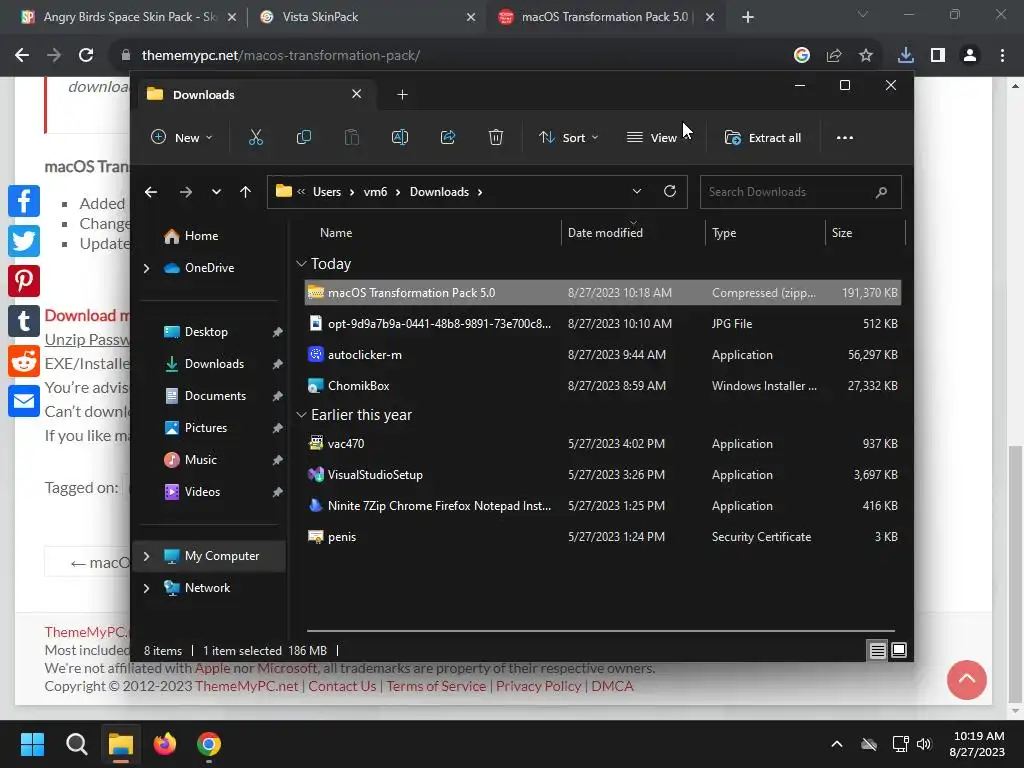The image size is (1024, 768).
Task: Sort by the Date modified column
Action: pos(605,233)
